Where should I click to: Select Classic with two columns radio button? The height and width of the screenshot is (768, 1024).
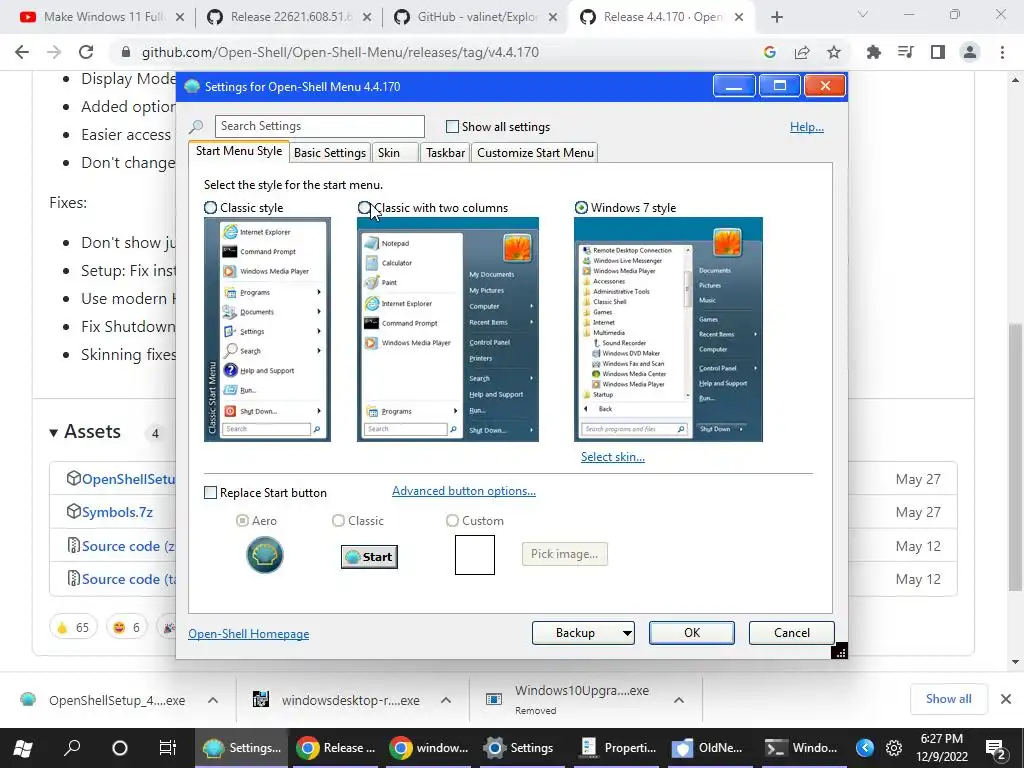coord(364,208)
